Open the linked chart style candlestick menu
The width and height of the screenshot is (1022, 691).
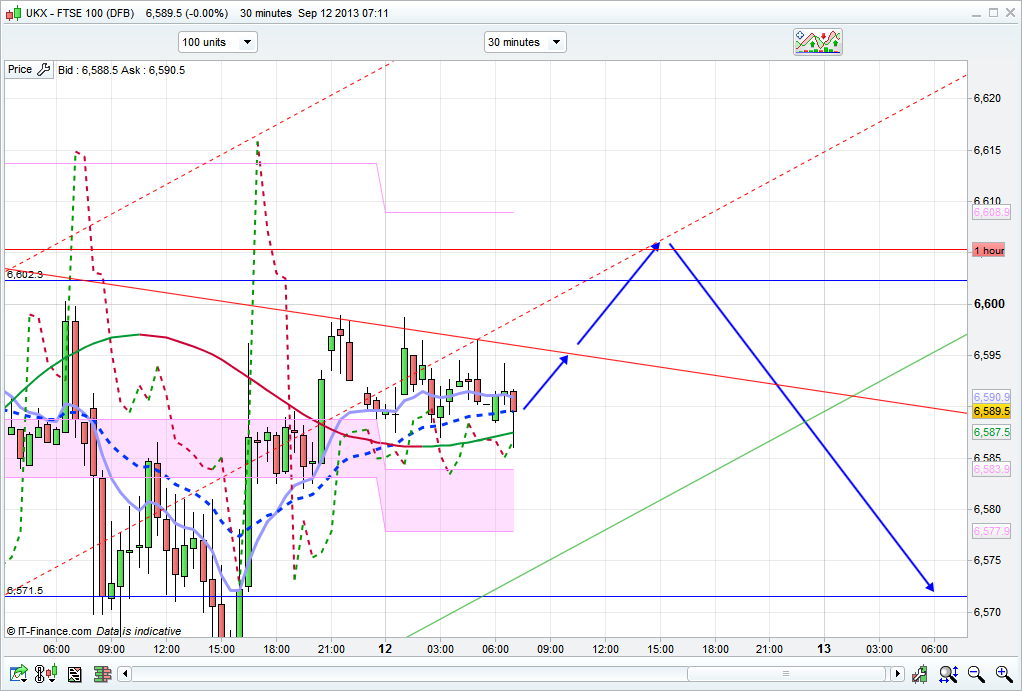point(46,673)
